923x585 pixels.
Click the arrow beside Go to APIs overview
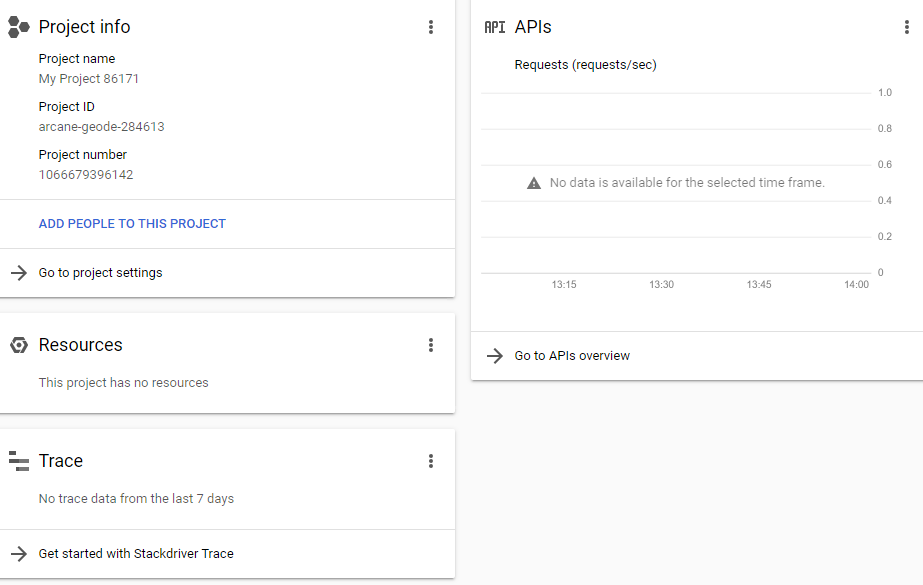[x=494, y=355]
